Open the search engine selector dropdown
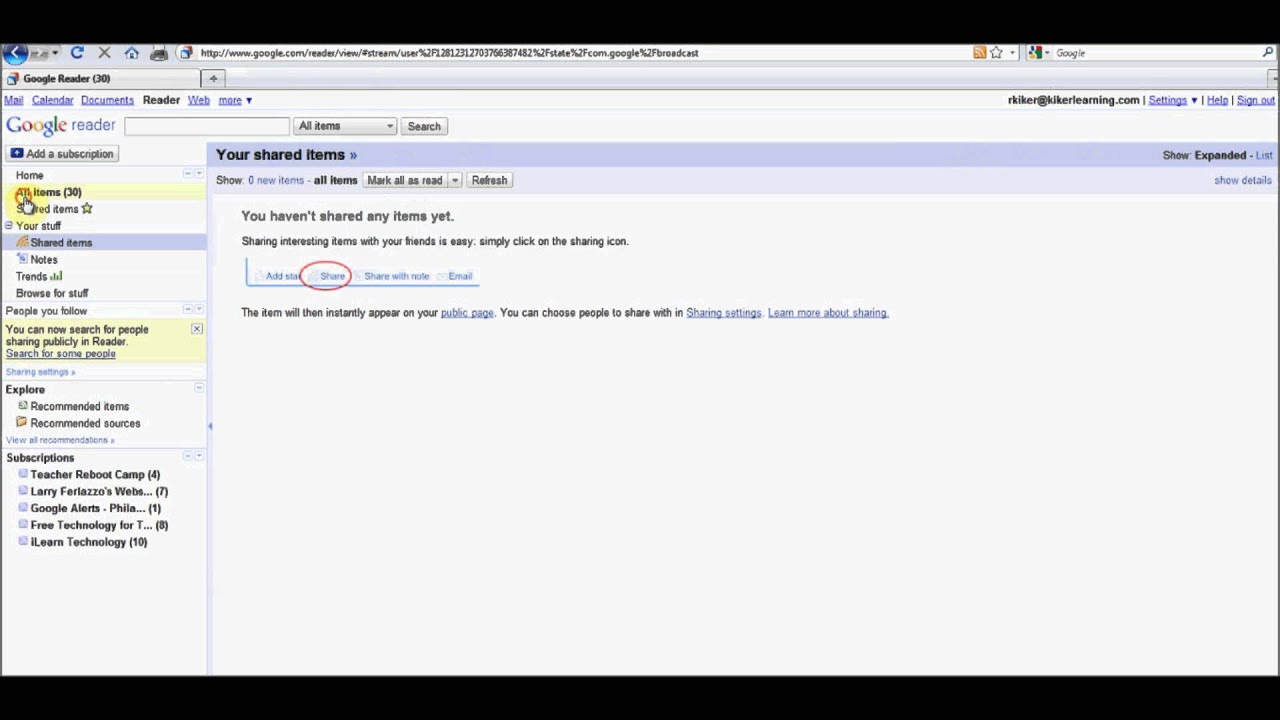This screenshot has height=720, width=1280. (x=1038, y=53)
